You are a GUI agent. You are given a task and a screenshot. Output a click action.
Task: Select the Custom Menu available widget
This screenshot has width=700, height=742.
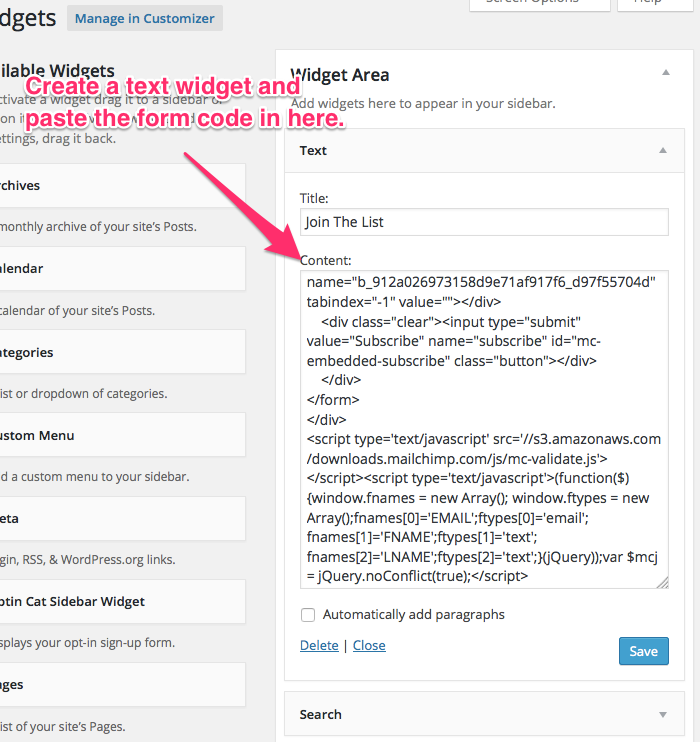click(x=120, y=436)
